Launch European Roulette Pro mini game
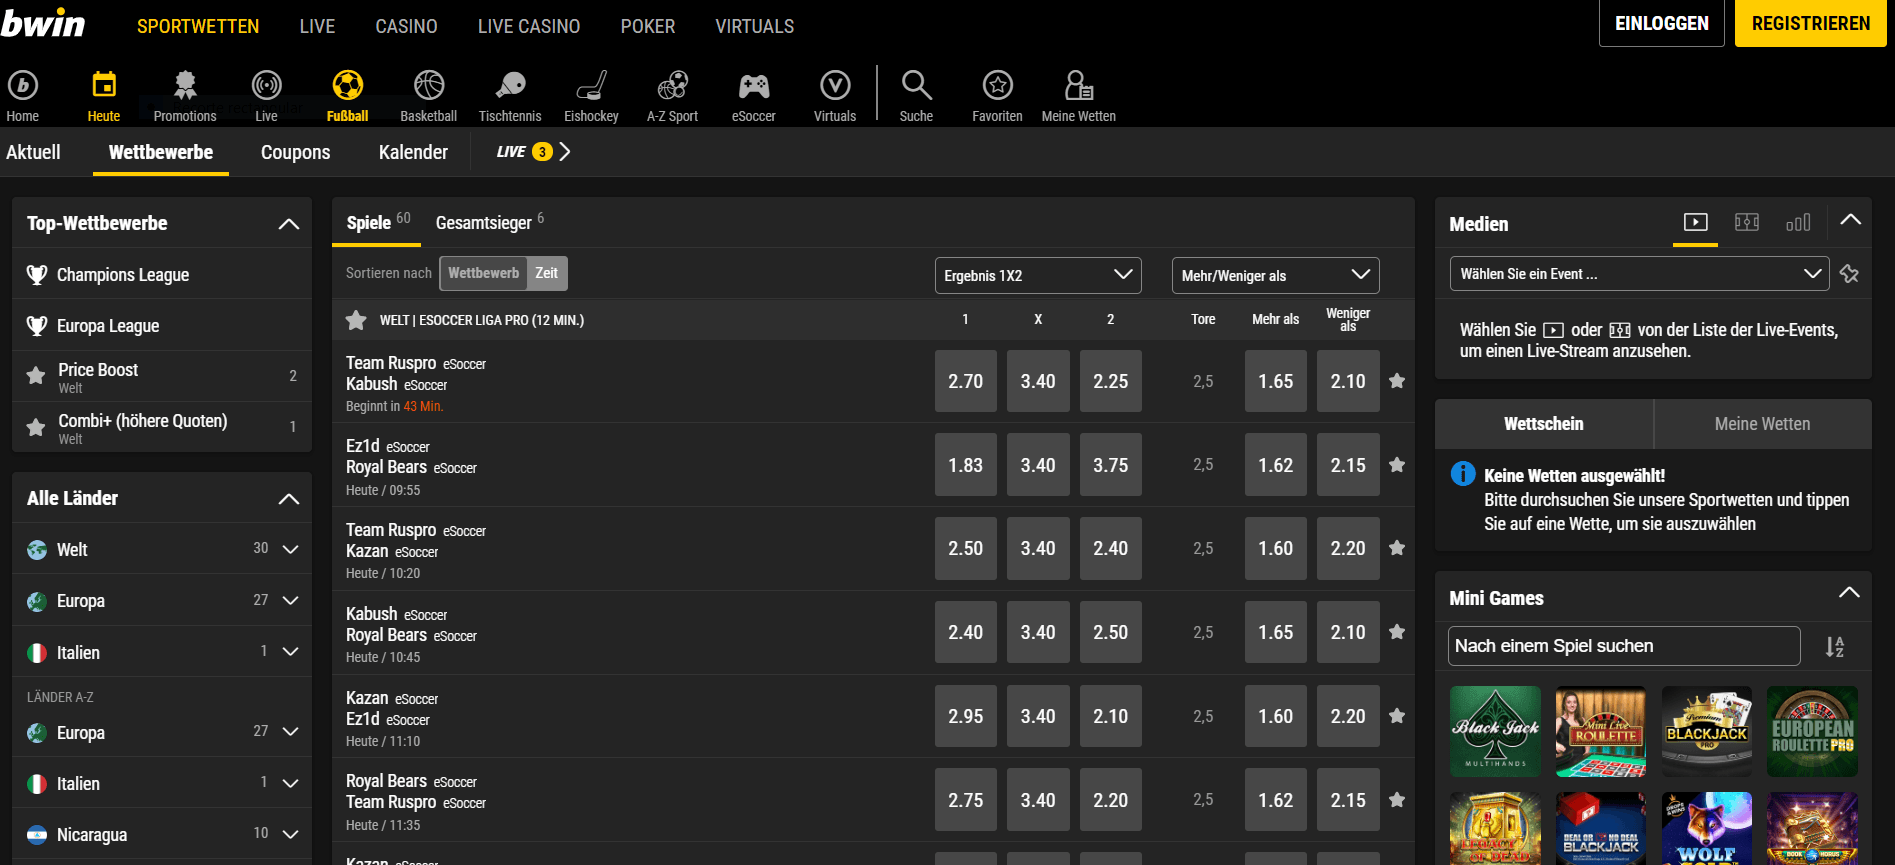 (x=1812, y=732)
